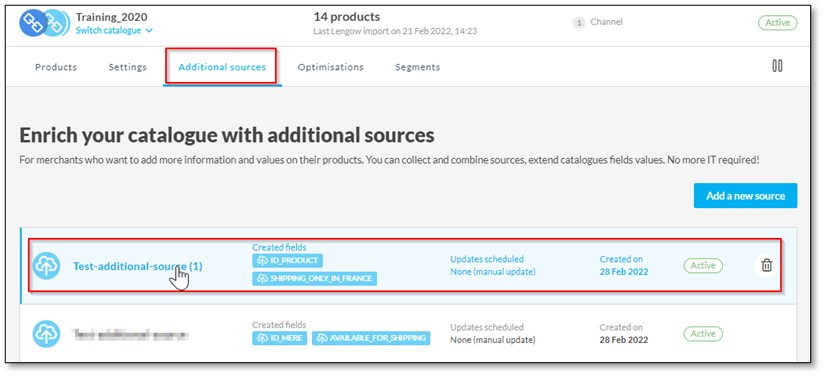Open the Segments tab

tap(418, 67)
